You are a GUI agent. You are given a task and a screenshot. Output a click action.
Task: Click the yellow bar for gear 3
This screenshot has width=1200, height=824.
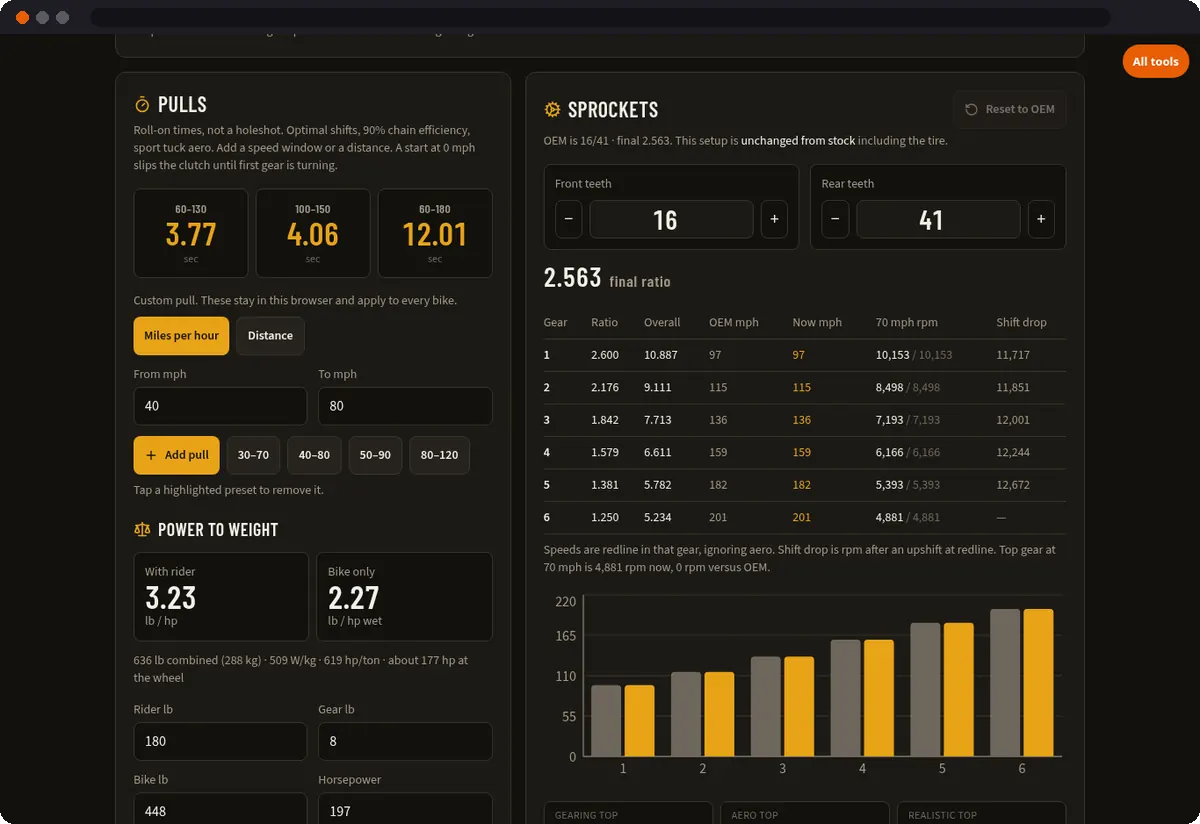coord(799,707)
